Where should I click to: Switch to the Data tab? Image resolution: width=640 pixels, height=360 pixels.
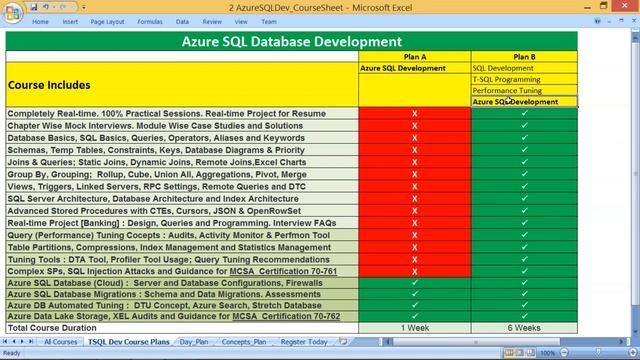point(182,22)
